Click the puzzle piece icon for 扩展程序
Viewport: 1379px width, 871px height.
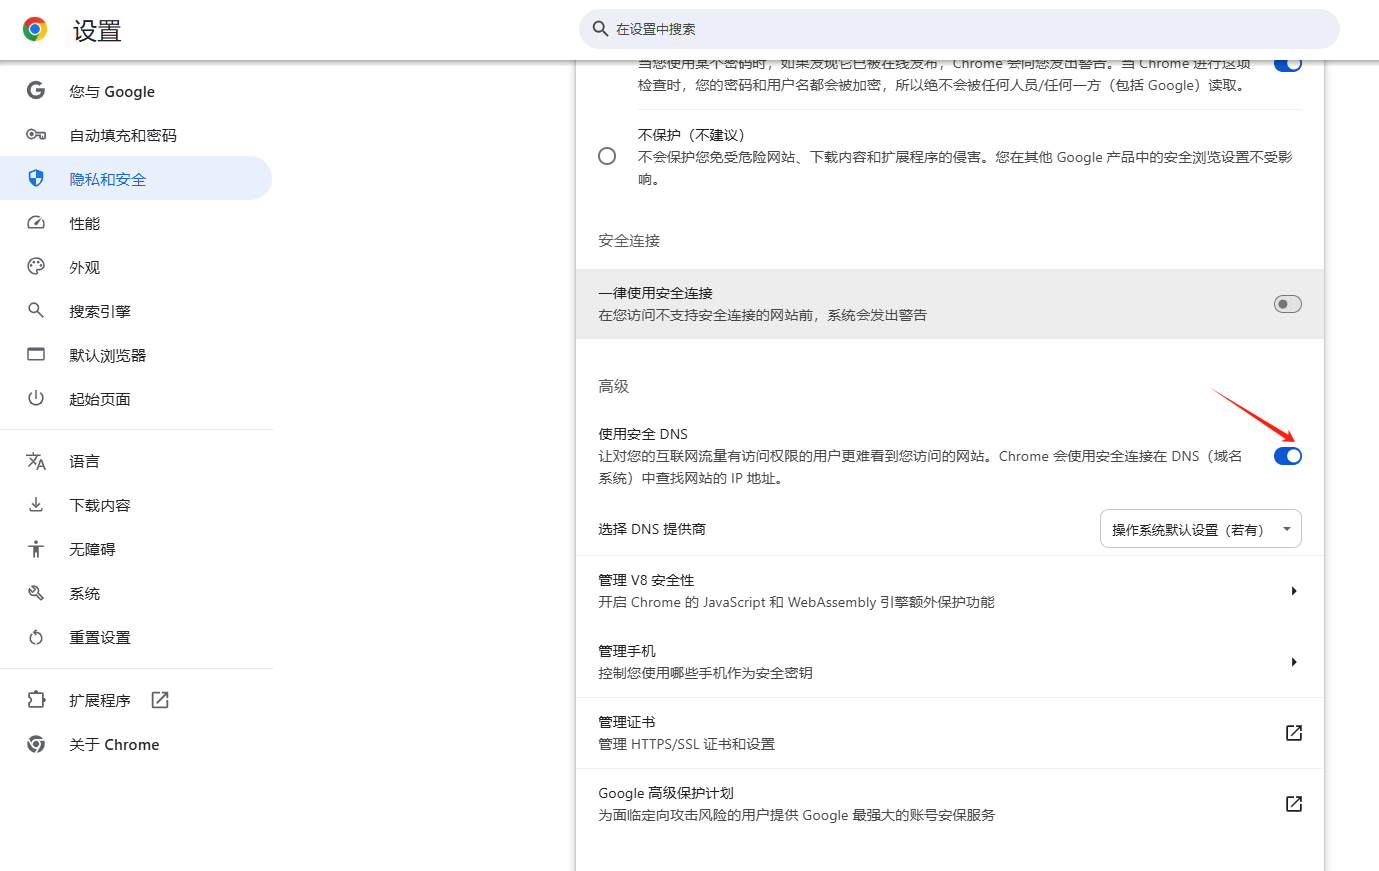tap(36, 700)
